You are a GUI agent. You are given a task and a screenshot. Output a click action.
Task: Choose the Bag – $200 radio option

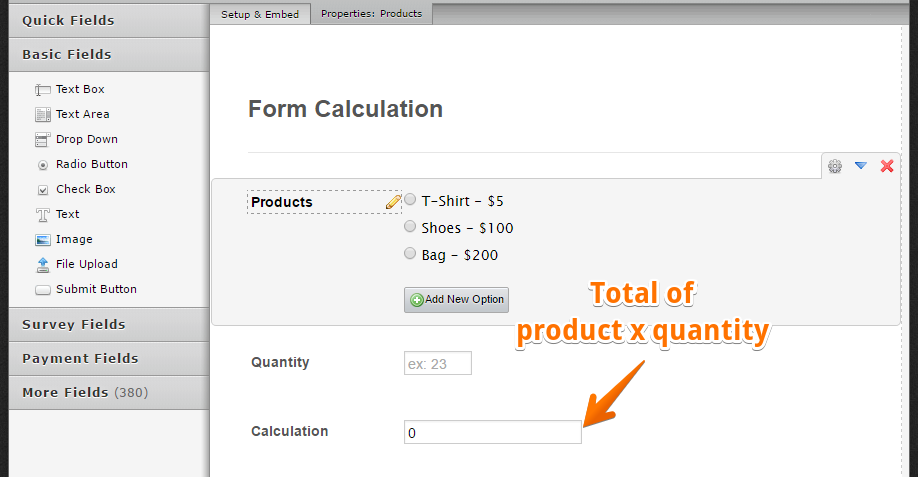click(x=410, y=254)
